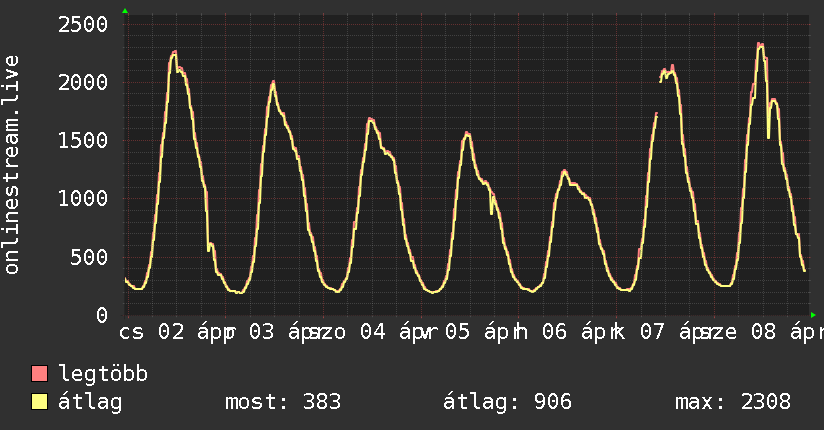Select the legtöbb legend label
The image size is (824, 430).
tap(104, 375)
